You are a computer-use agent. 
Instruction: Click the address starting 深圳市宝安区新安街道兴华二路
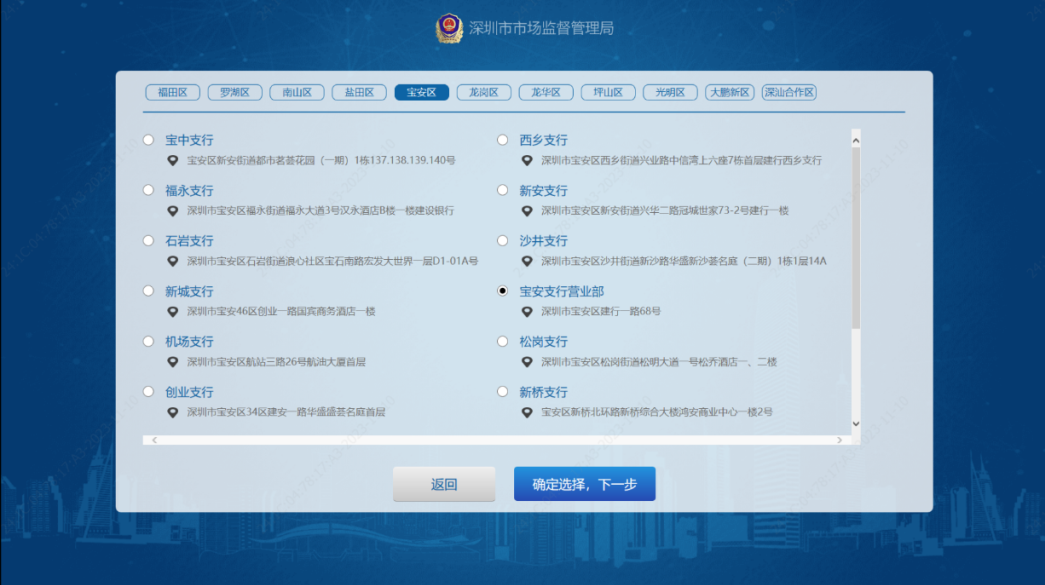click(x=664, y=211)
